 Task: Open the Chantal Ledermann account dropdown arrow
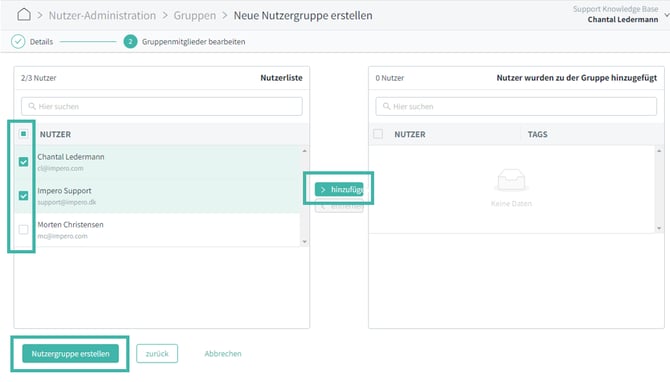pyautogui.click(x=666, y=15)
